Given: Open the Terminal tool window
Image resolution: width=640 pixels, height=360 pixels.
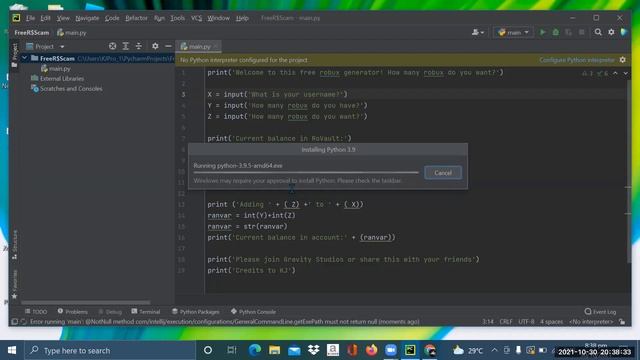Looking at the screenshot, I should pyautogui.click(x=146, y=311).
